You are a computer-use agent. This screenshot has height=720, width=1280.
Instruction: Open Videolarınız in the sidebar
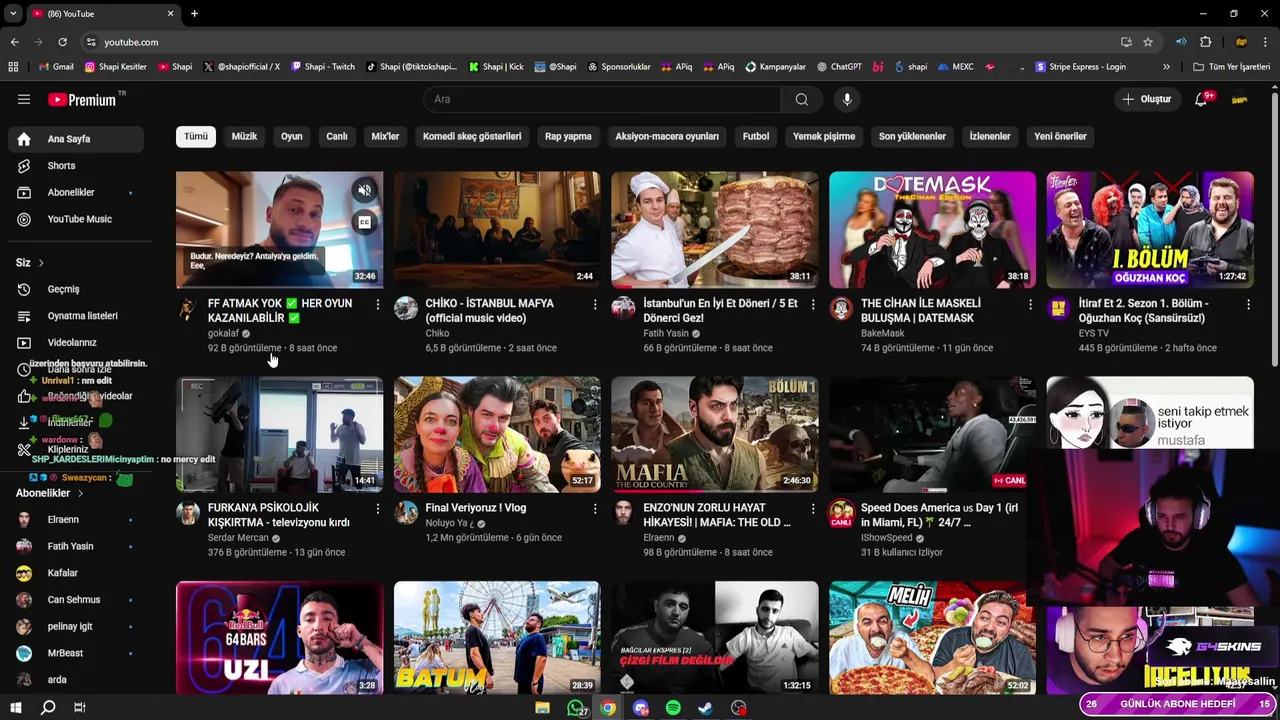click(x=76, y=343)
